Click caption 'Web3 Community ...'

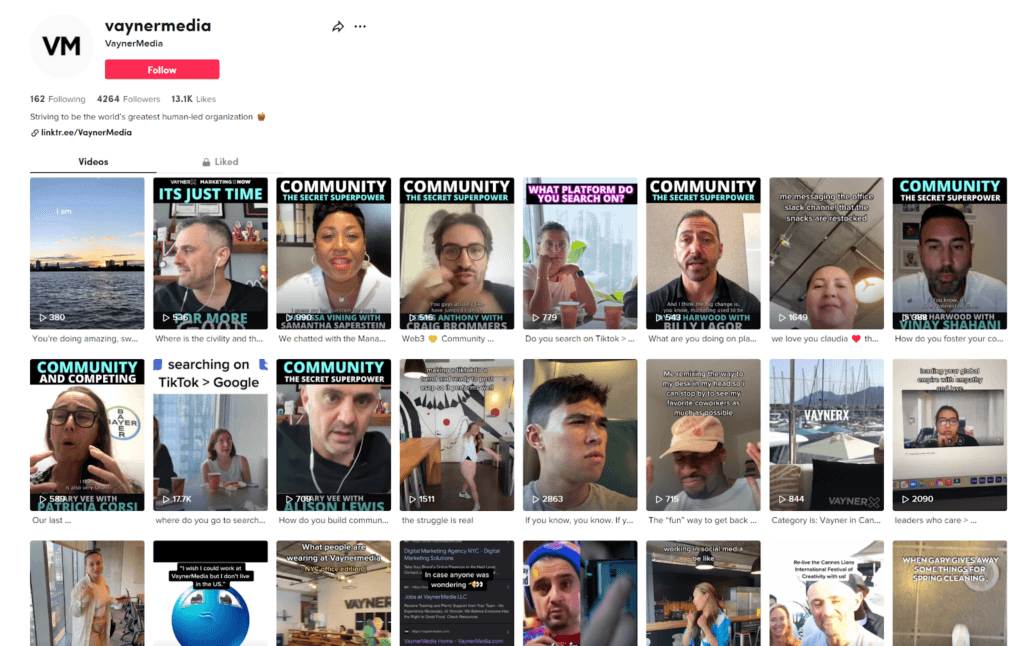[x=447, y=339]
